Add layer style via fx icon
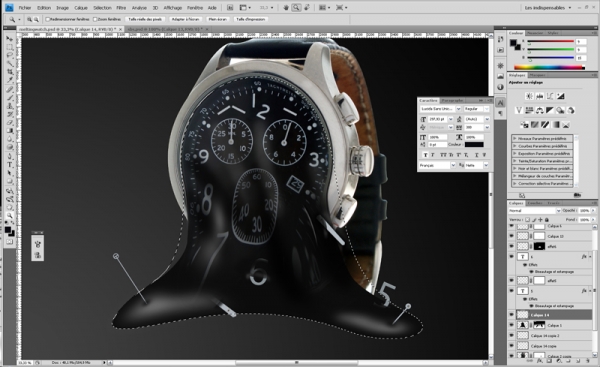The image size is (600, 367). tap(540, 360)
